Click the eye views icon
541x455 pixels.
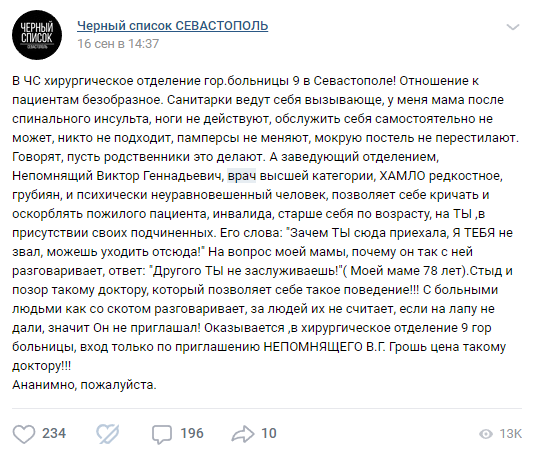click(486, 434)
